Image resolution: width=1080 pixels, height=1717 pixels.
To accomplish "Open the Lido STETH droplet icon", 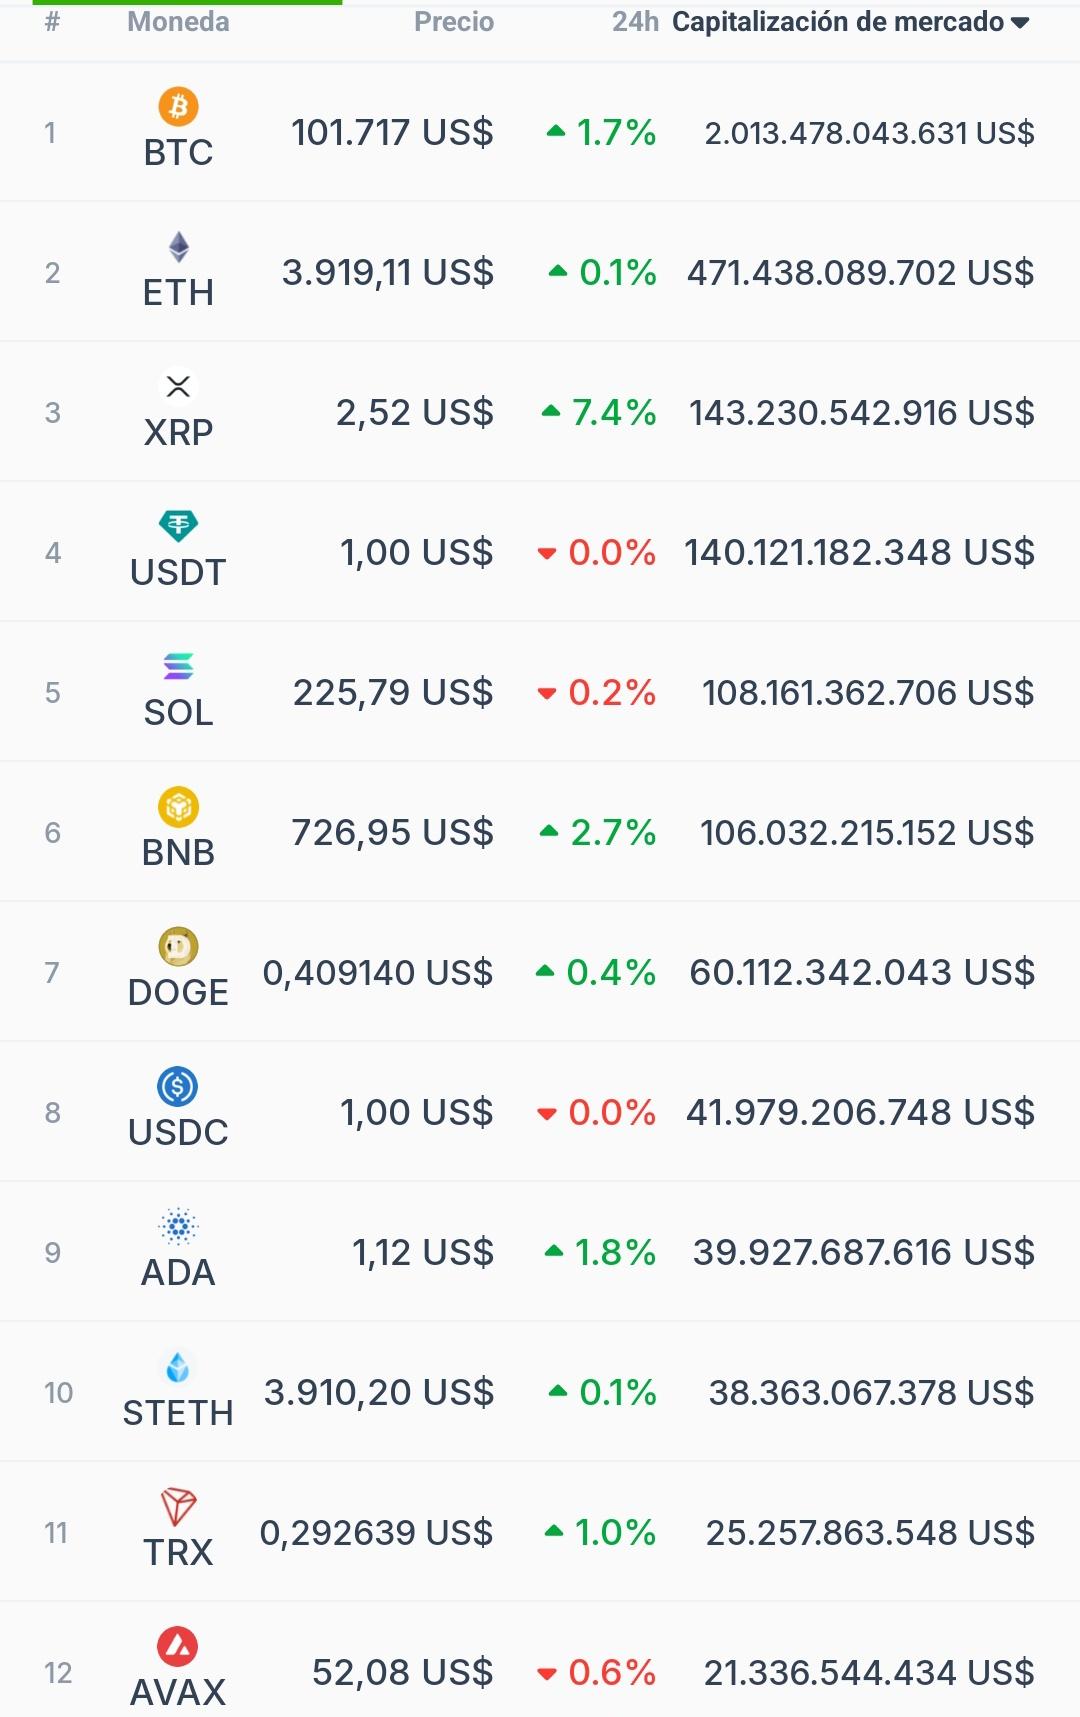I will click(178, 1366).
